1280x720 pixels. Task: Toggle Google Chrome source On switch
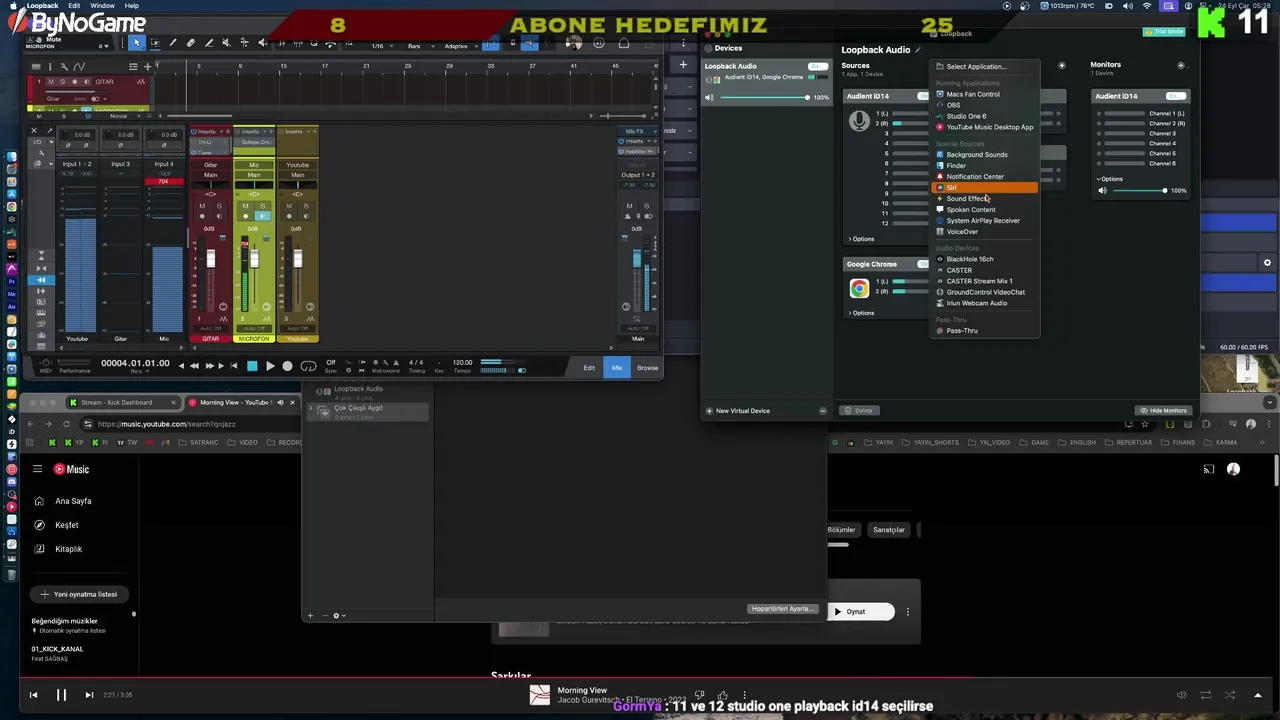(924, 264)
